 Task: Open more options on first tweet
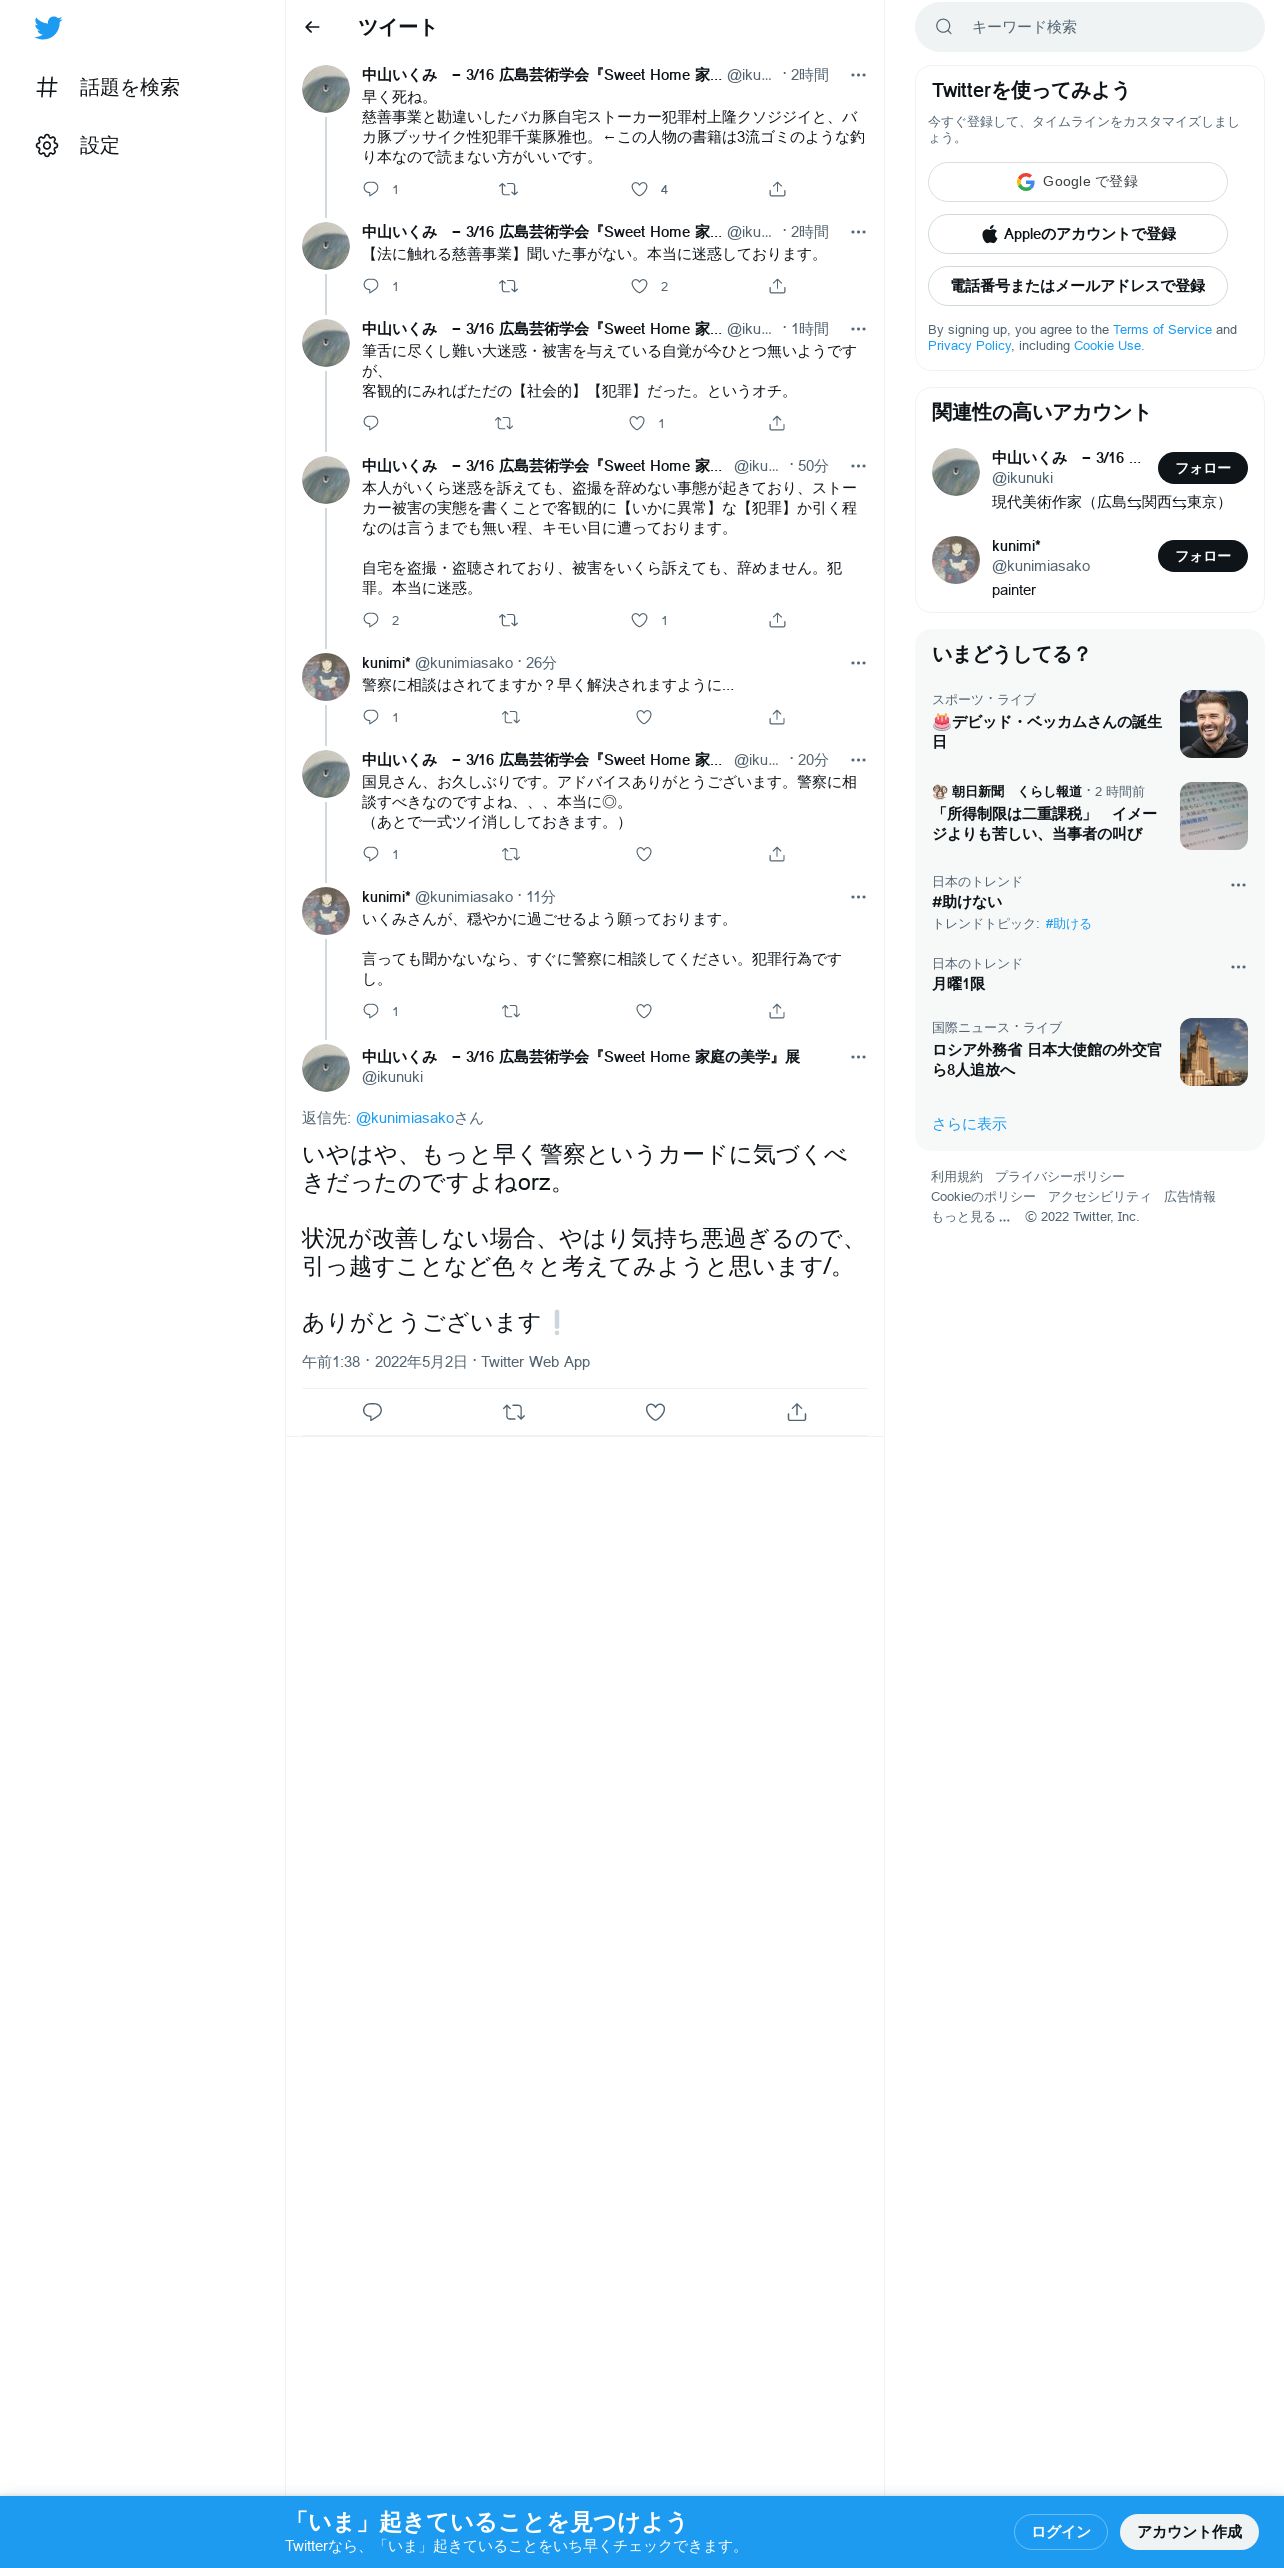coord(858,75)
